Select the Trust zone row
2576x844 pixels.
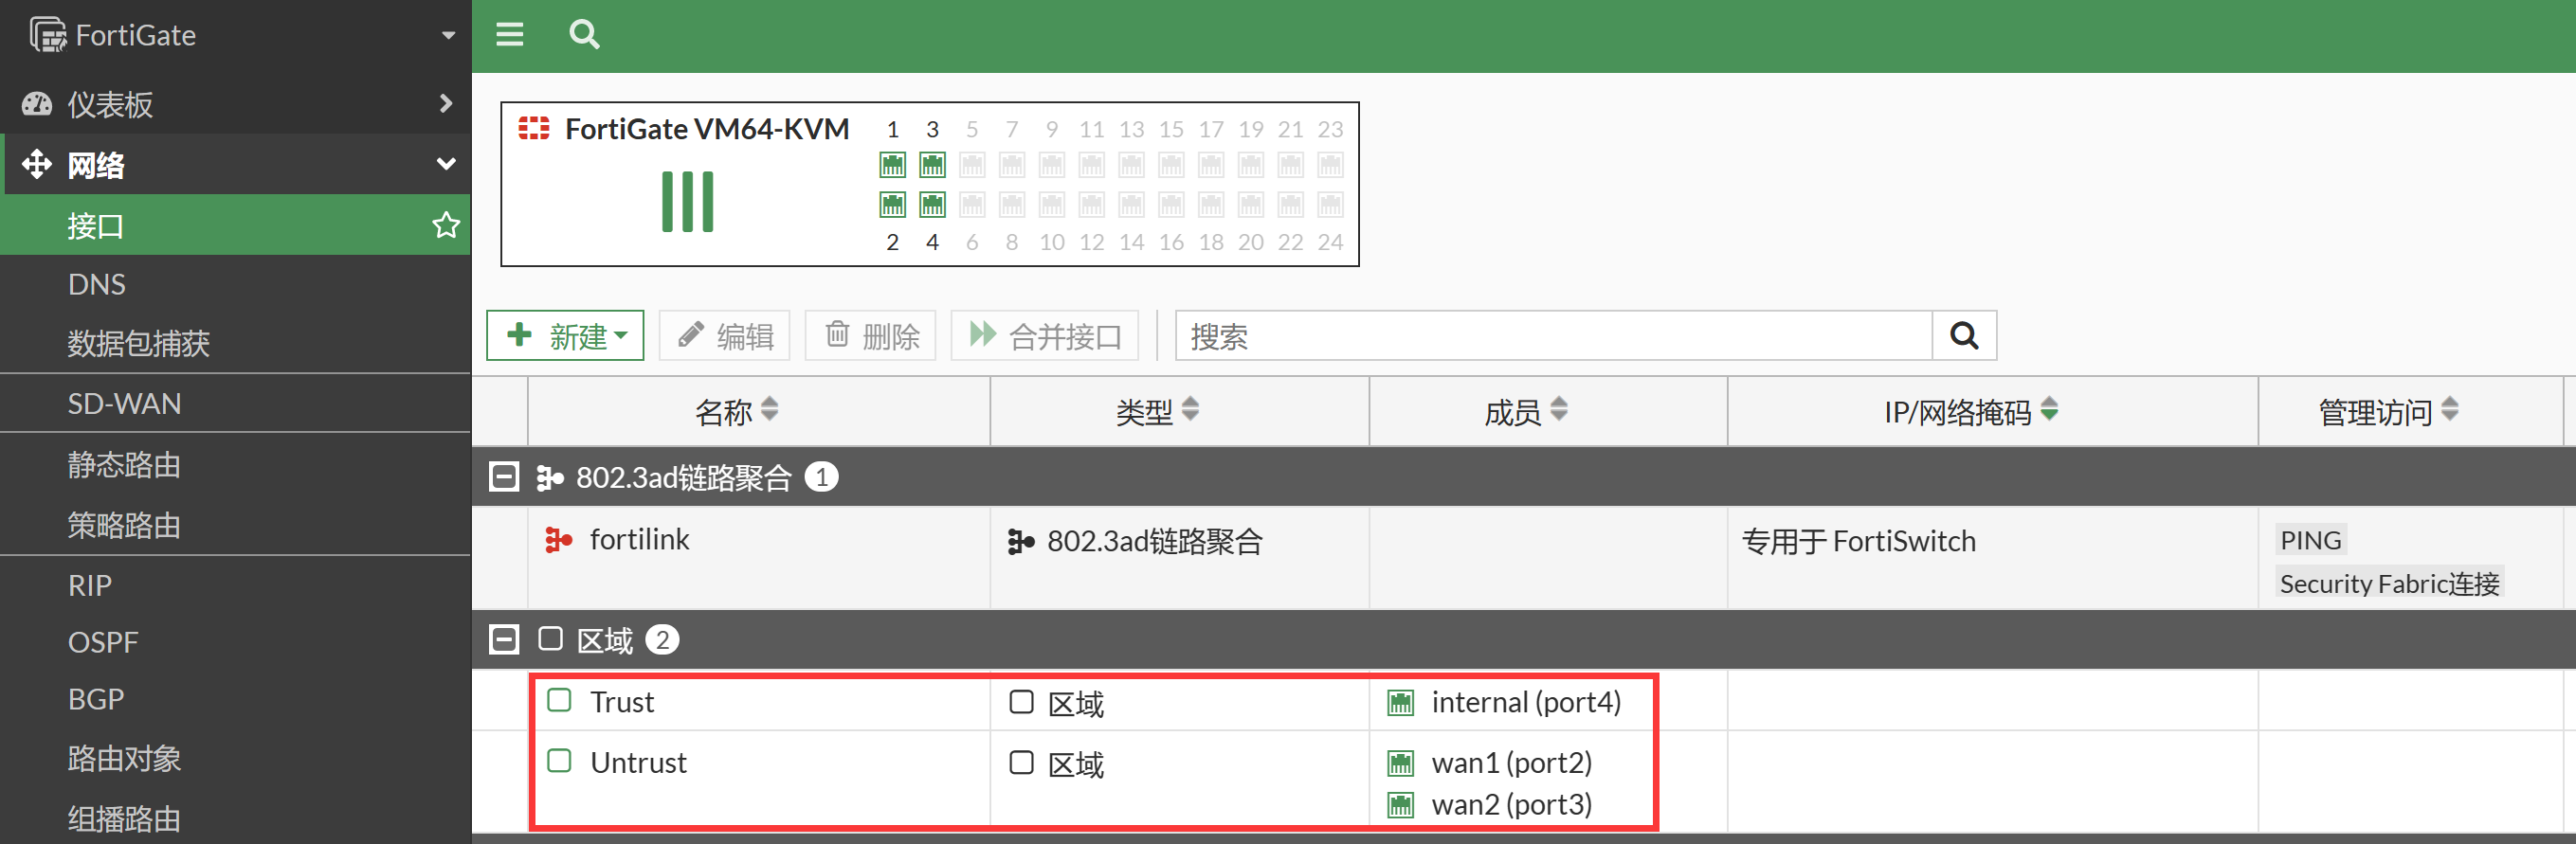(x=622, y=702)
